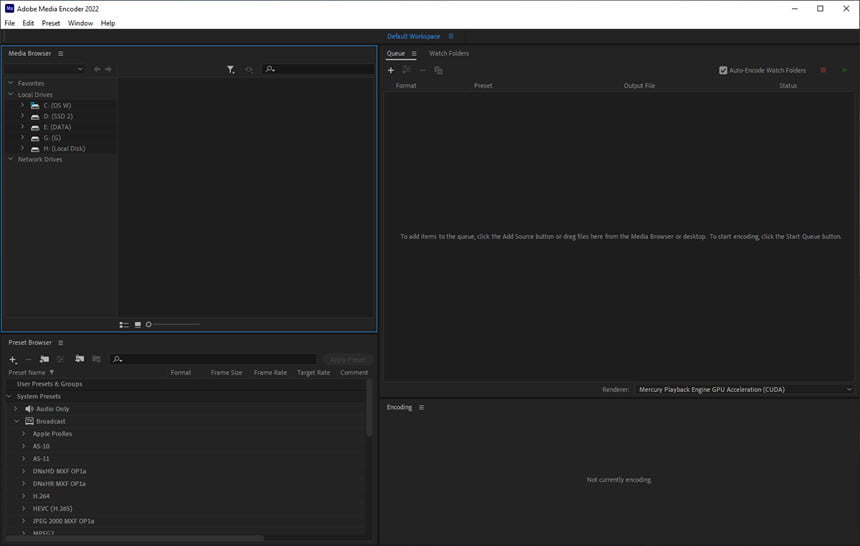860x546 pixels.
Task: Click the Create New Preset Group folder icon
Action: [44, 359]
